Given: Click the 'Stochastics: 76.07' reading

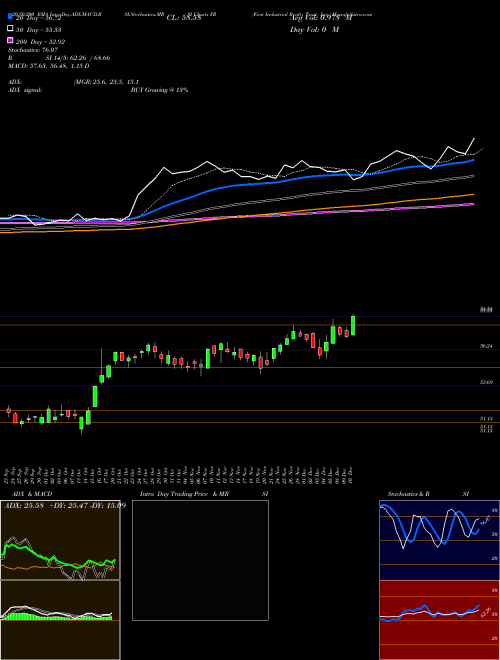Looking at the screenshot, I should 33,50.
